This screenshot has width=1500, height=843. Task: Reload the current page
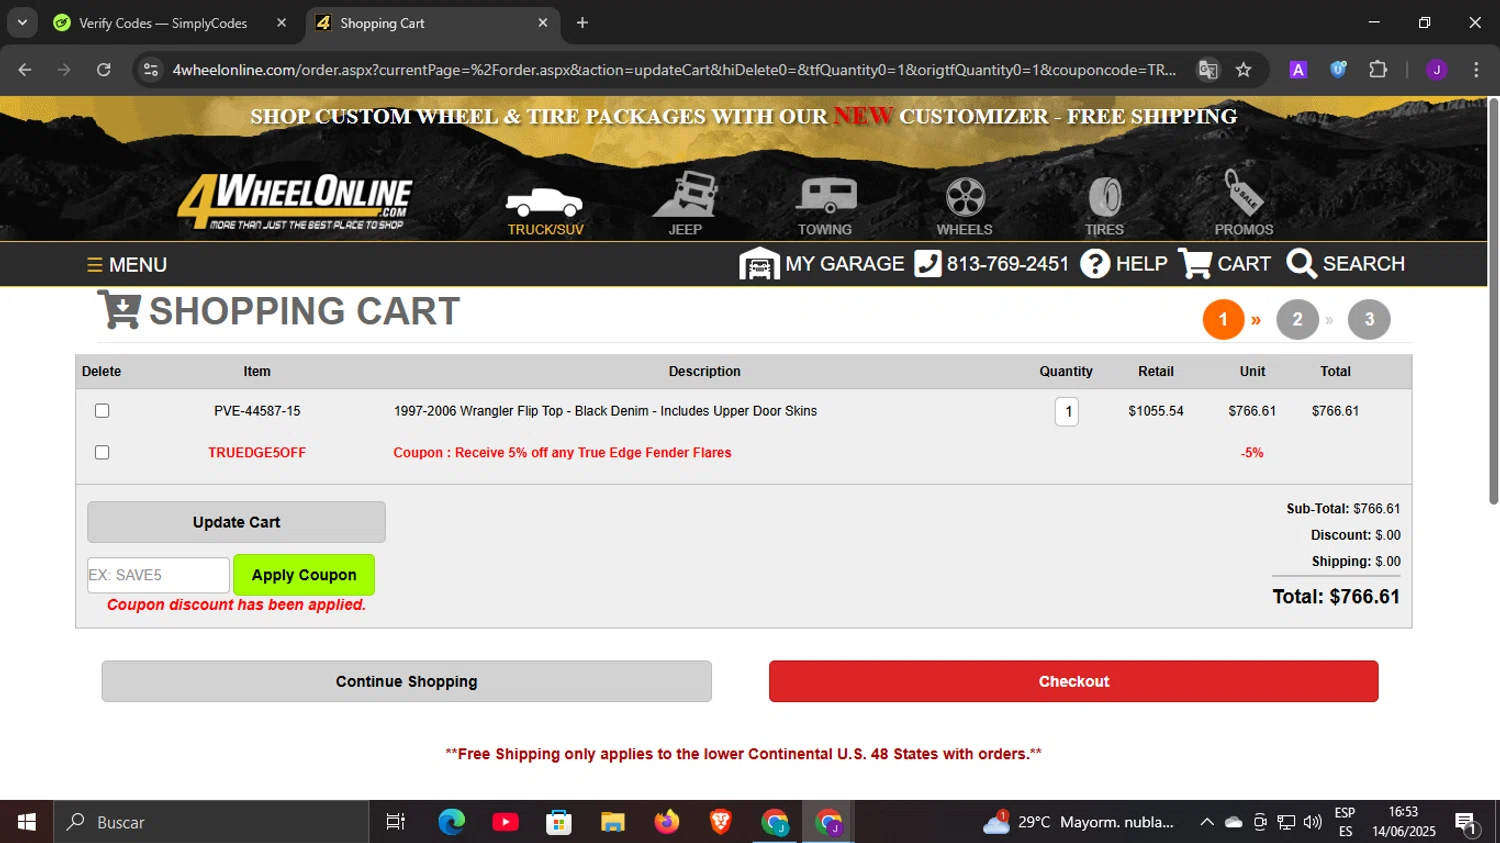pos(104,70)
